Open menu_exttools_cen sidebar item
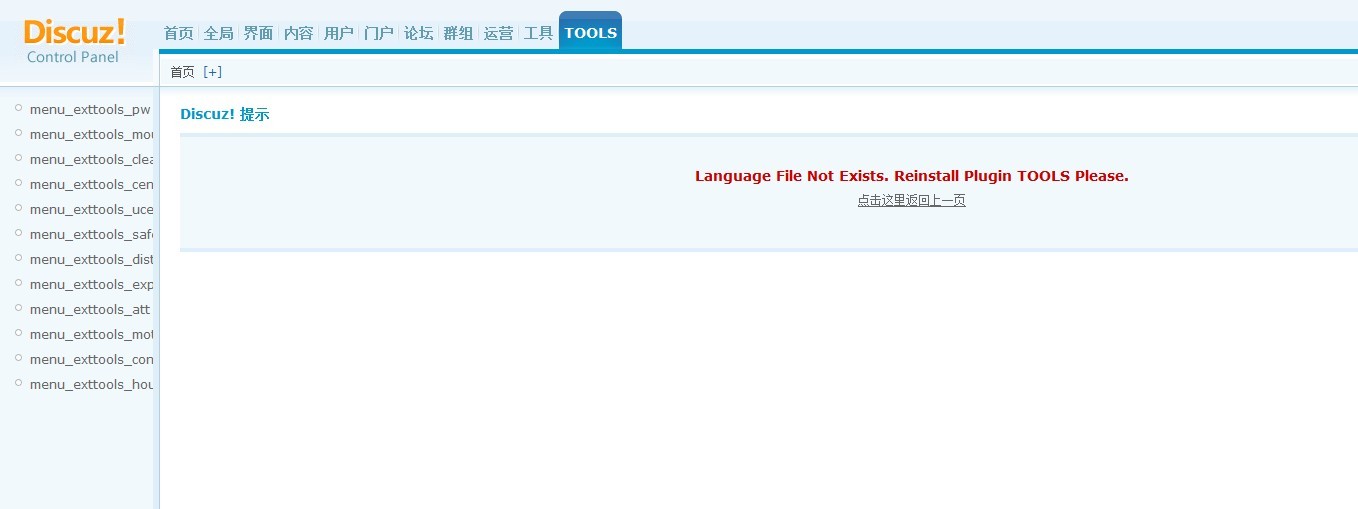Screen dimensions: 1358x509 point(91,184)
